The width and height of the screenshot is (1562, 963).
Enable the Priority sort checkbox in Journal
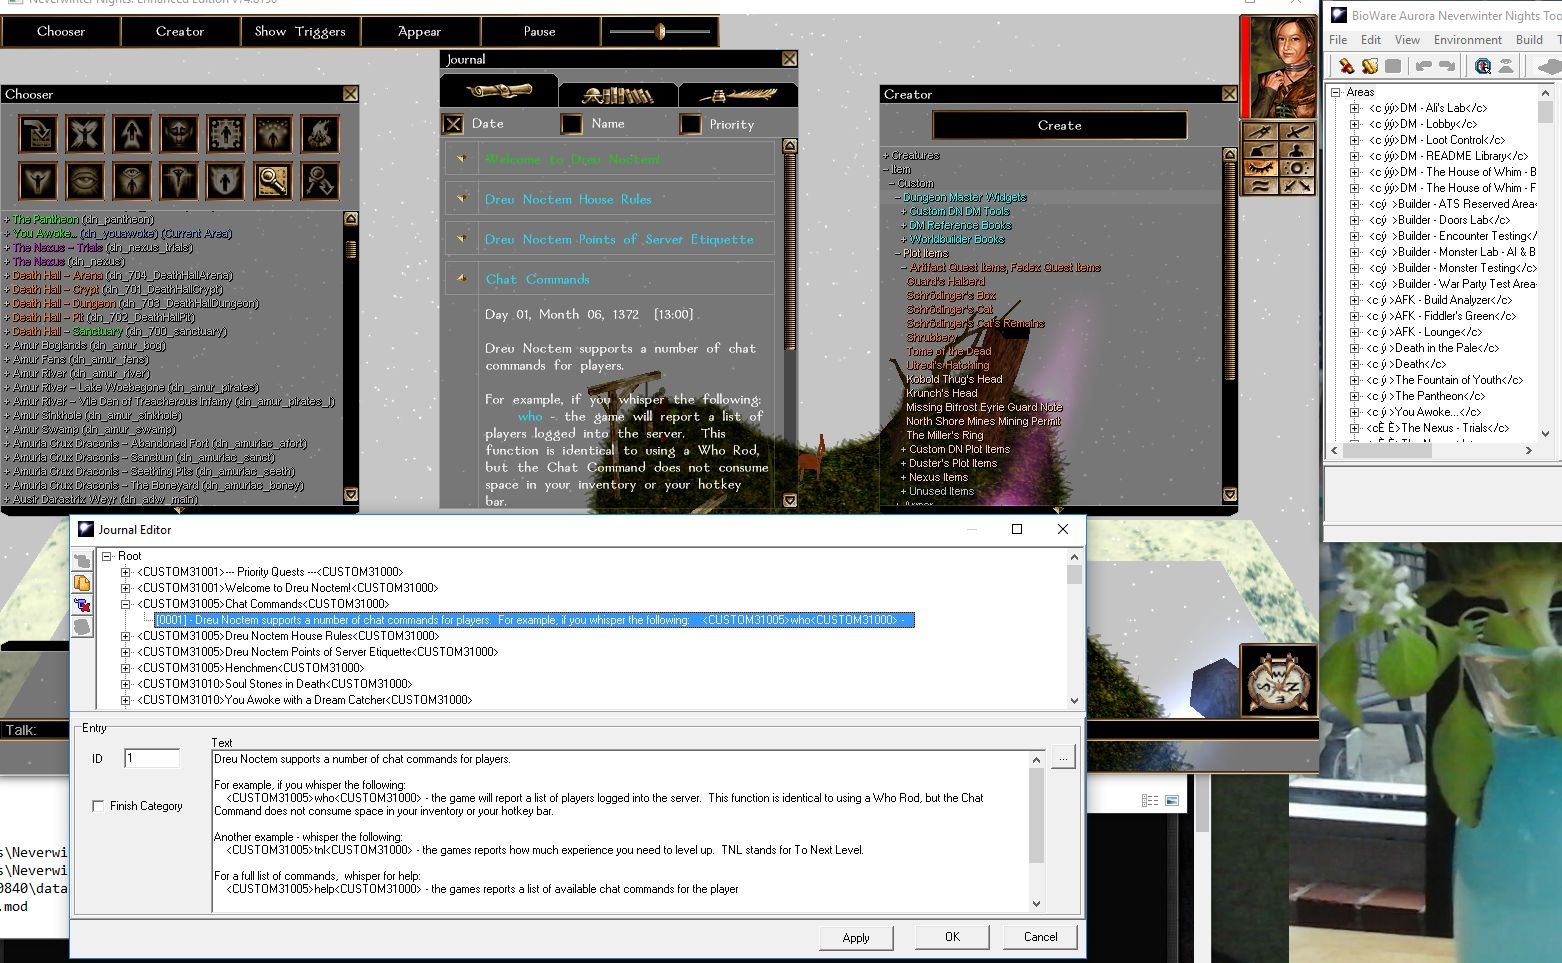[690, 124]
